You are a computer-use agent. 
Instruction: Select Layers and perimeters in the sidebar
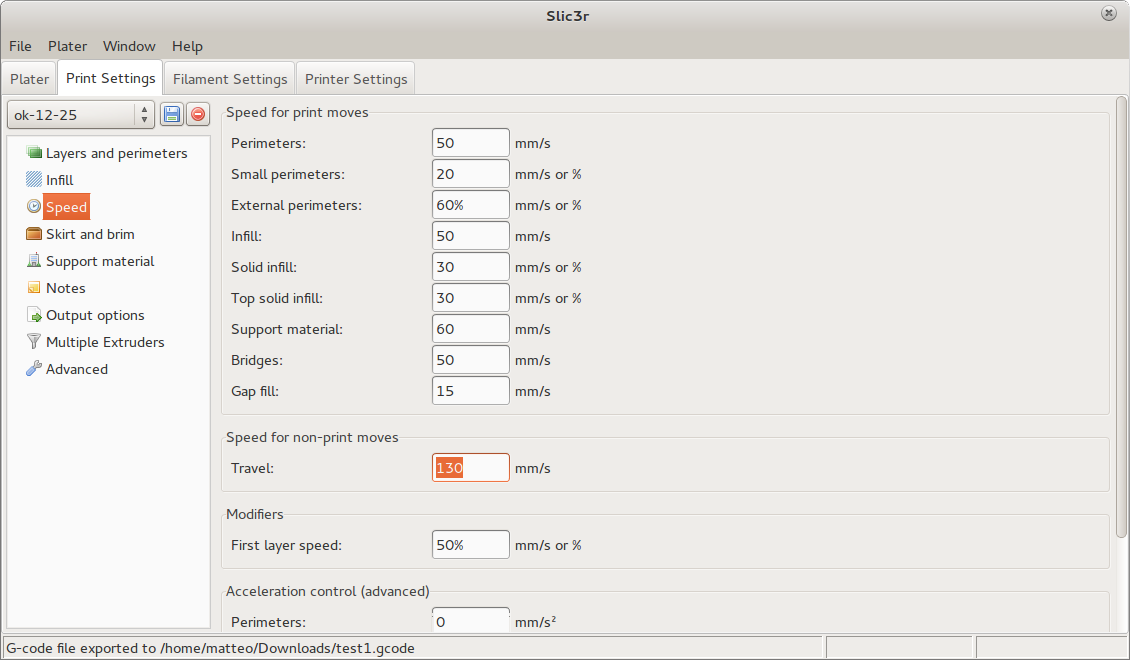117,153
